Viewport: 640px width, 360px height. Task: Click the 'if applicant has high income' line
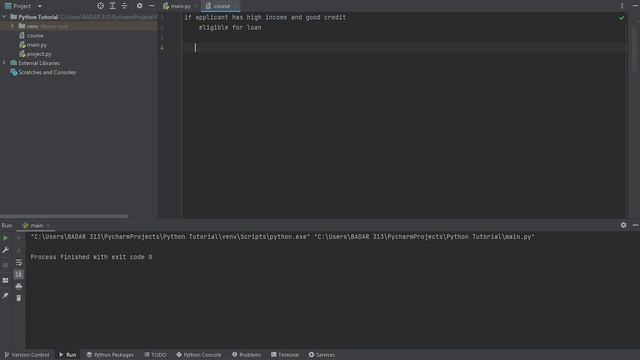[x=265, y=18]
